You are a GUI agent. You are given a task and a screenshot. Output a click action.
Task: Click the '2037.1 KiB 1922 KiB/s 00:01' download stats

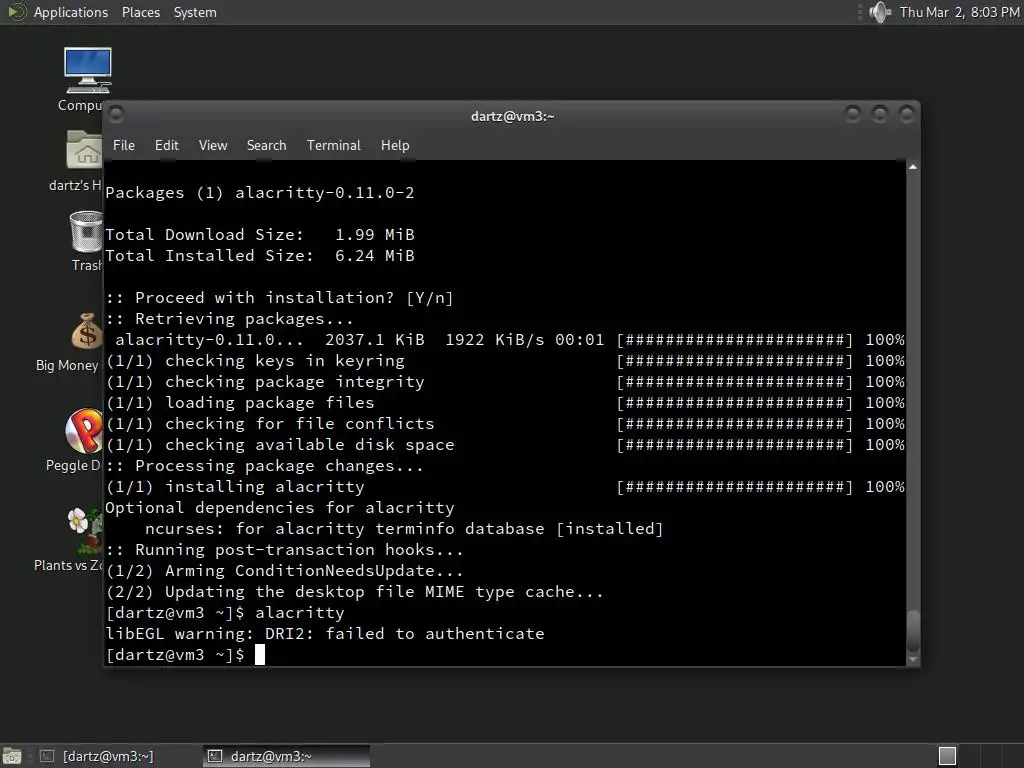[464, 340]
